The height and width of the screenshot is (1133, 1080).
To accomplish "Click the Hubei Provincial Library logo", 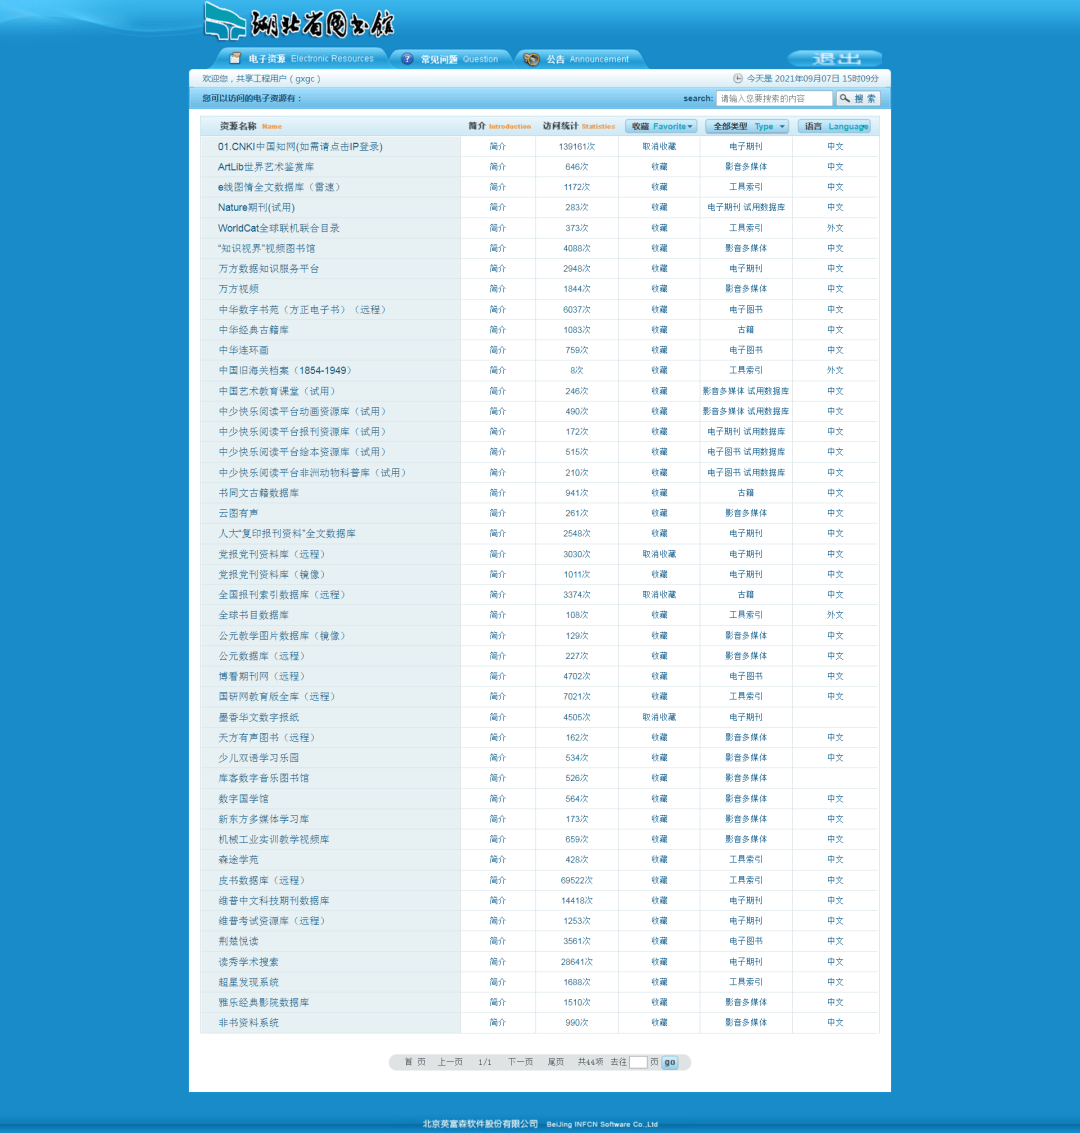I will (299, 22).
